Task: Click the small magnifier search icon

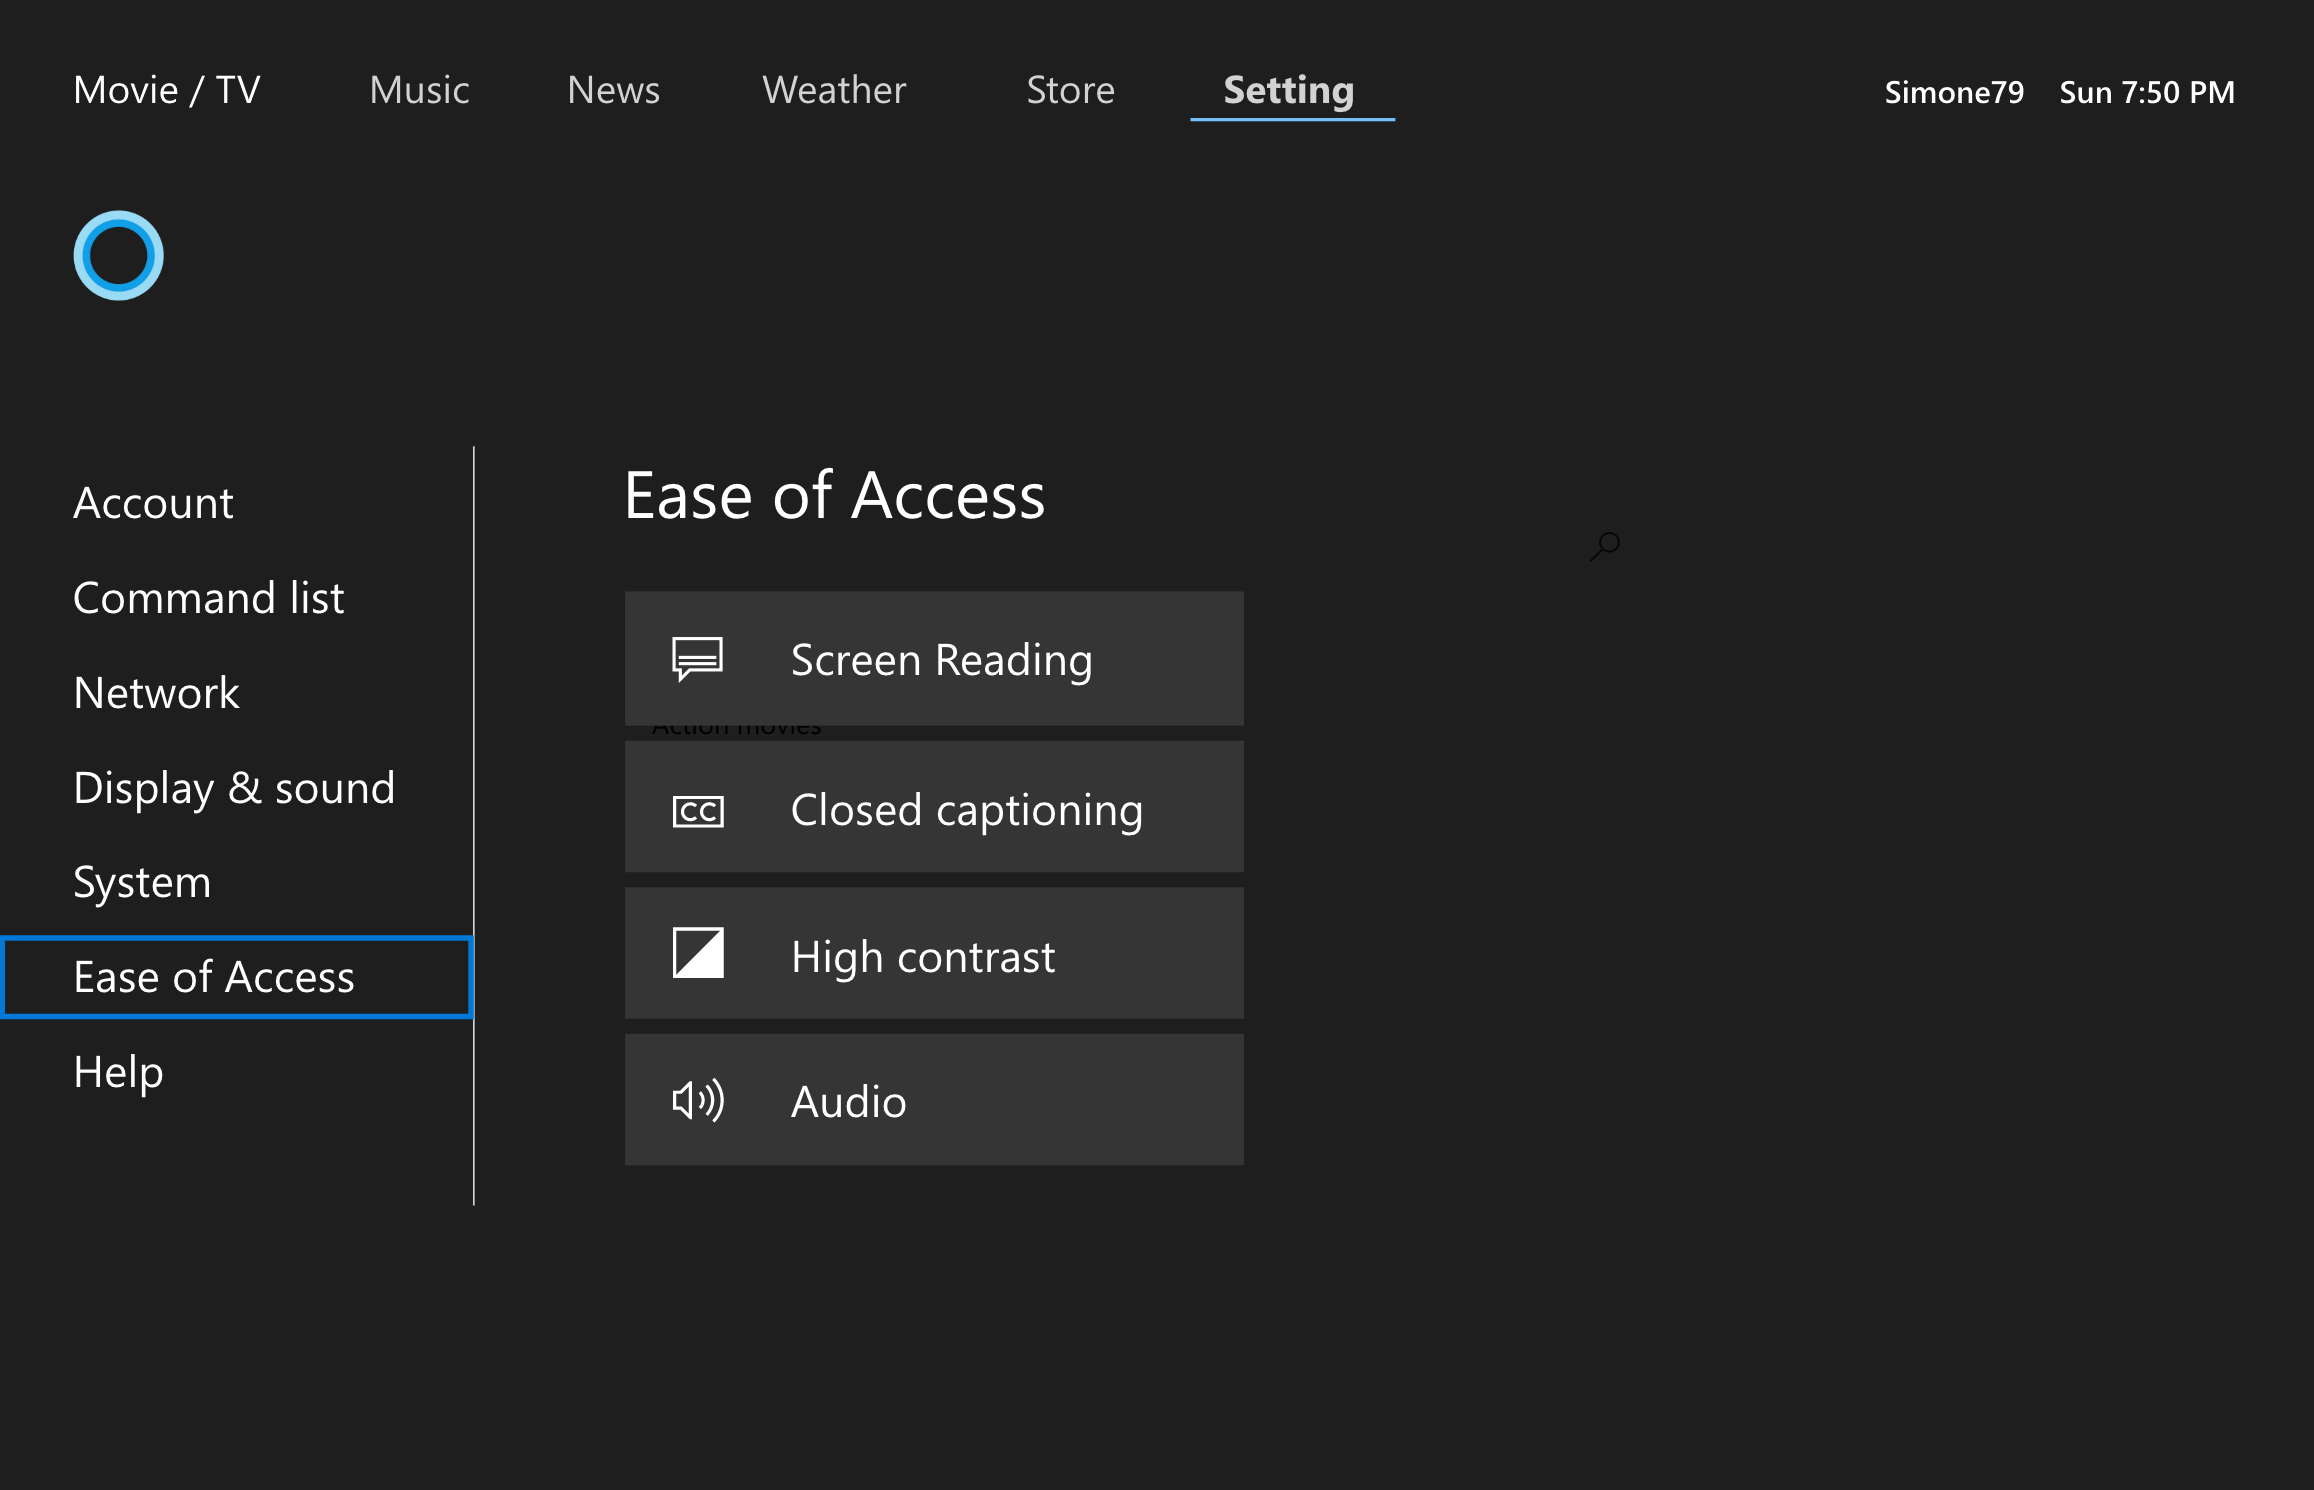Action: click(1606, 545)
